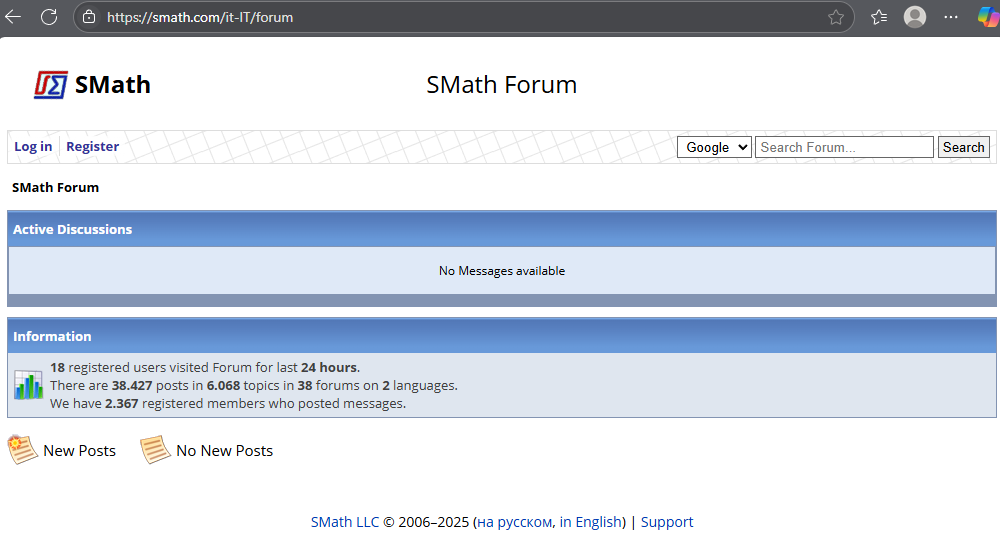Open browser favorites list icon
Viewport: 1000px width, 544px height.
pos(879,17)
